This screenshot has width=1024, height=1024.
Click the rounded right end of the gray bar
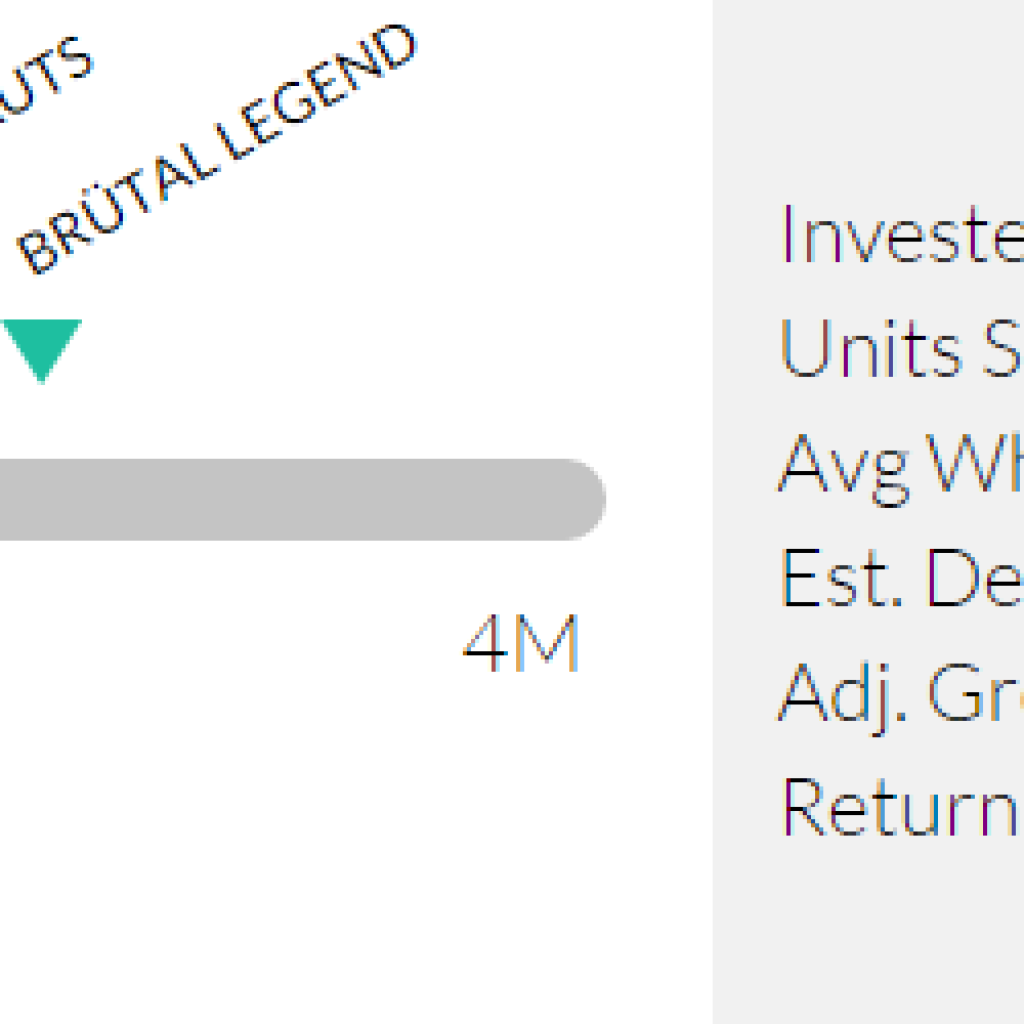(580, 500)
